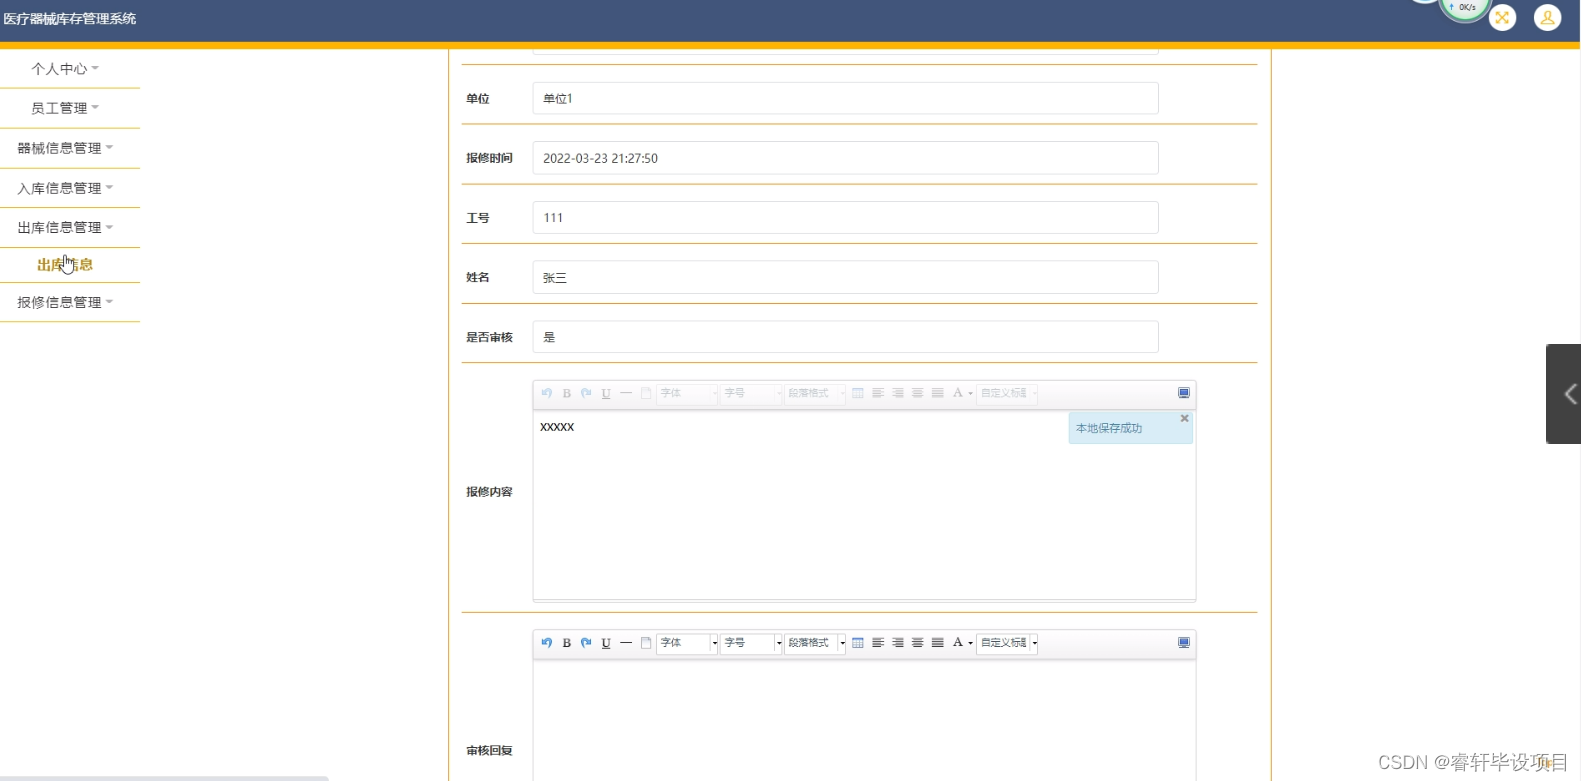The width and height of the screenshot is (1581, 781).
Task: Click redo in the 审核回复 editor toolbar
Action: pyautogui.click(x=586, y=643)
